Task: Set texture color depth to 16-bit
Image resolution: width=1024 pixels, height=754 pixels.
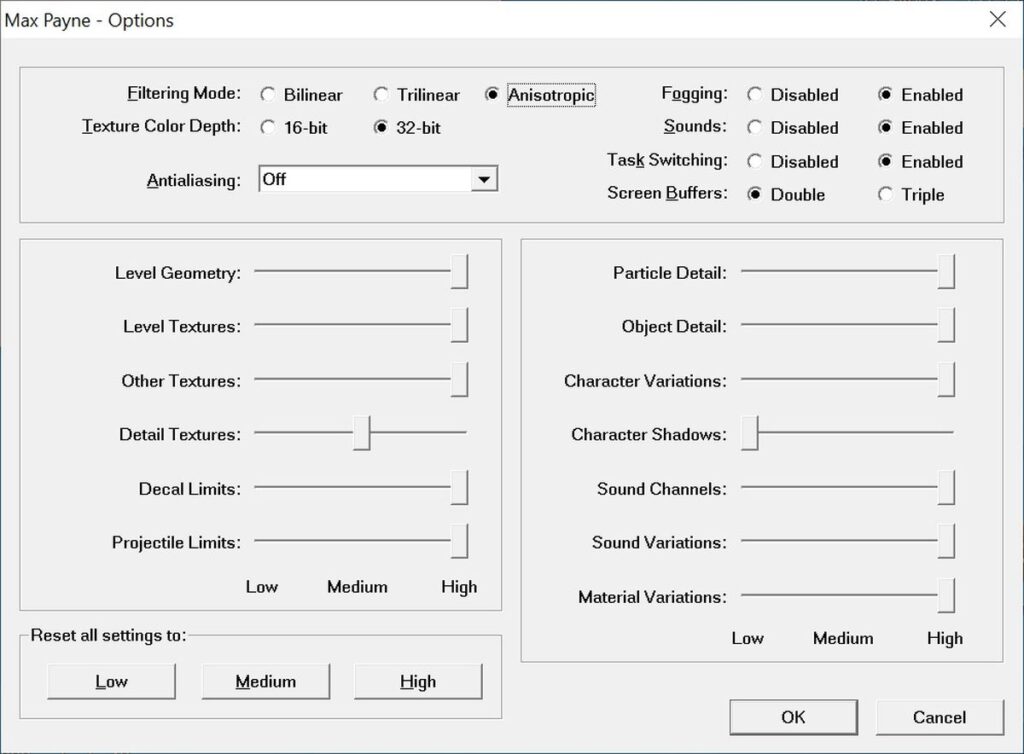Action: tap(293, 127)
